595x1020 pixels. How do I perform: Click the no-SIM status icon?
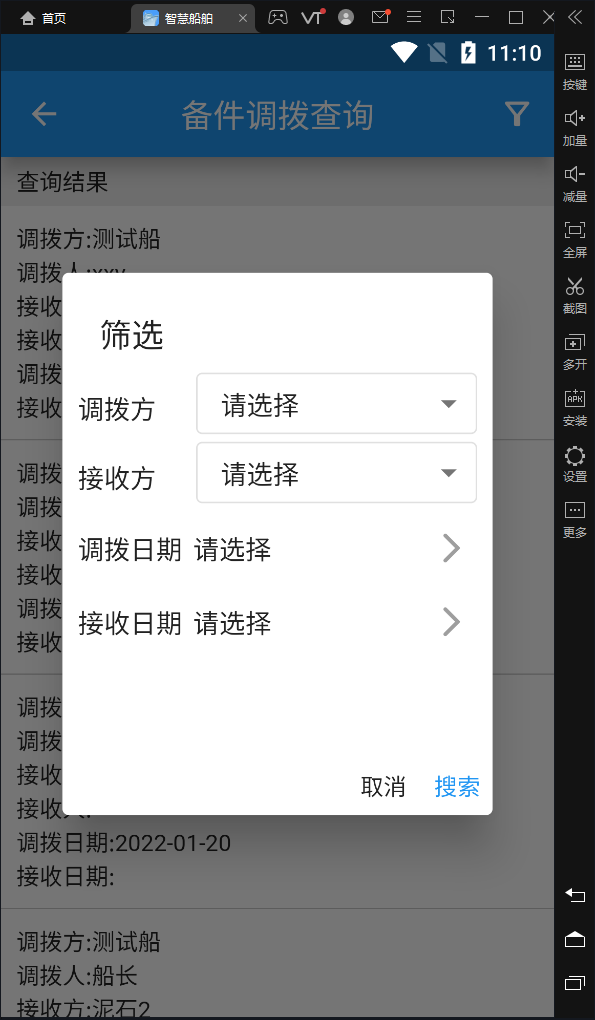click(x=438, y=52)
